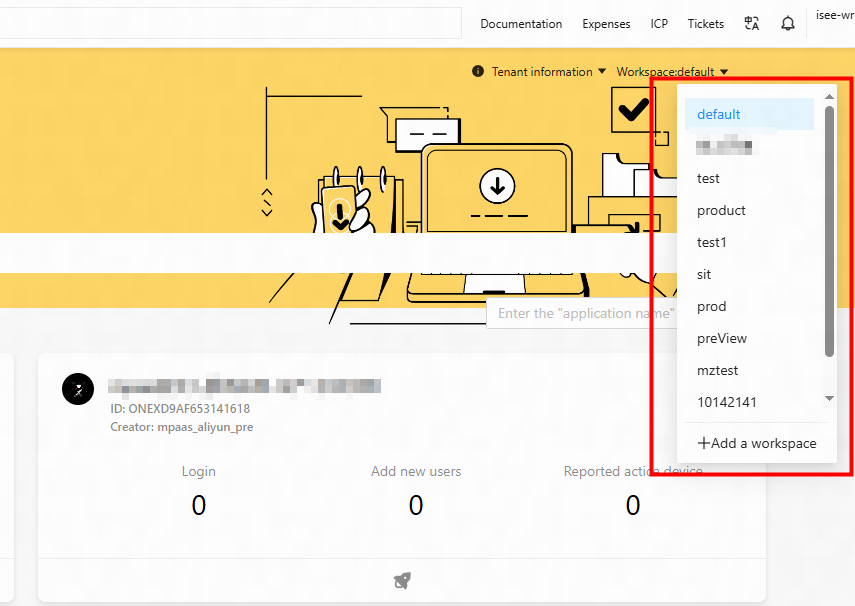Click the ID ONEXD9AF653141618 text
This screenshot has width=855, height=606.
point(180,409)
